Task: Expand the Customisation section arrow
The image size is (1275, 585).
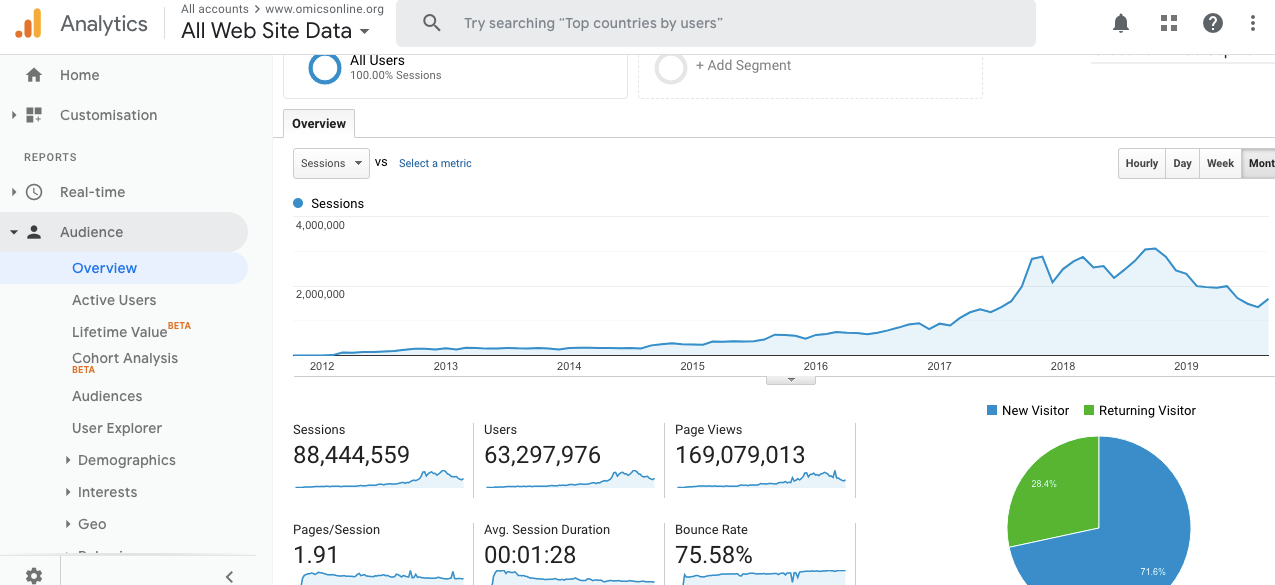Action: tap(14, 115)
